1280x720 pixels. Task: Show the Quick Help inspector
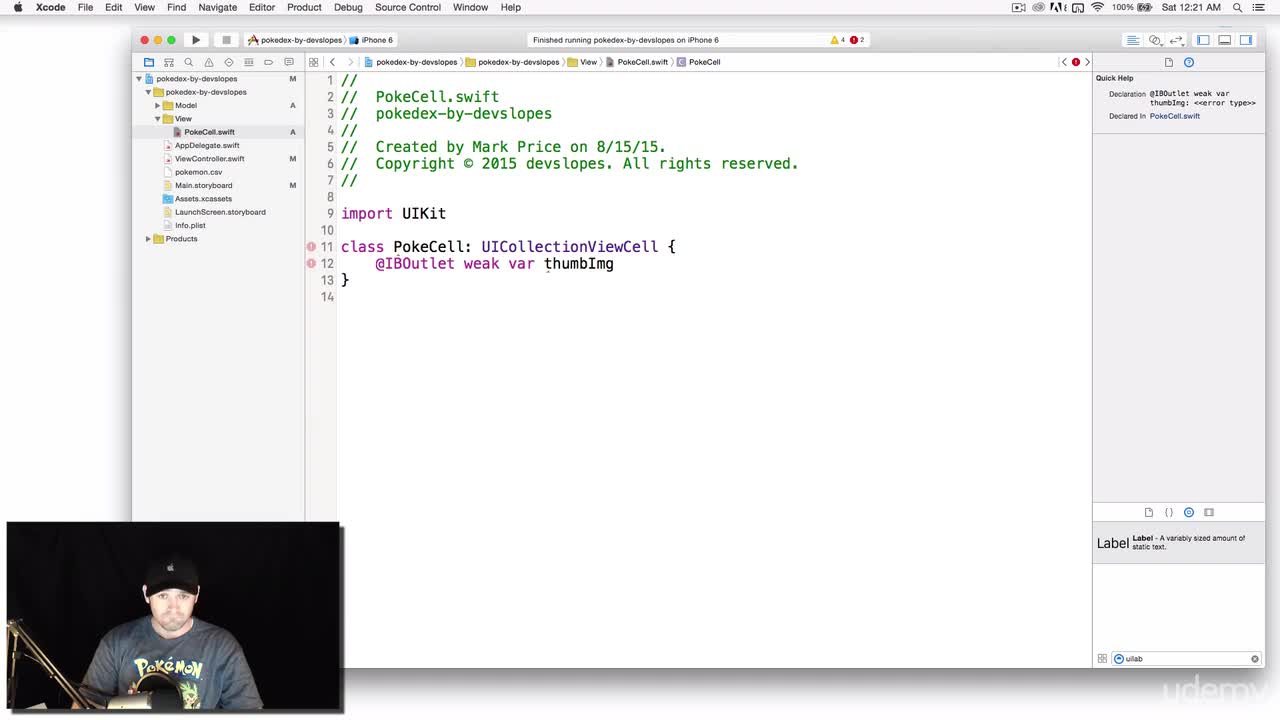tap(1189, 62)
